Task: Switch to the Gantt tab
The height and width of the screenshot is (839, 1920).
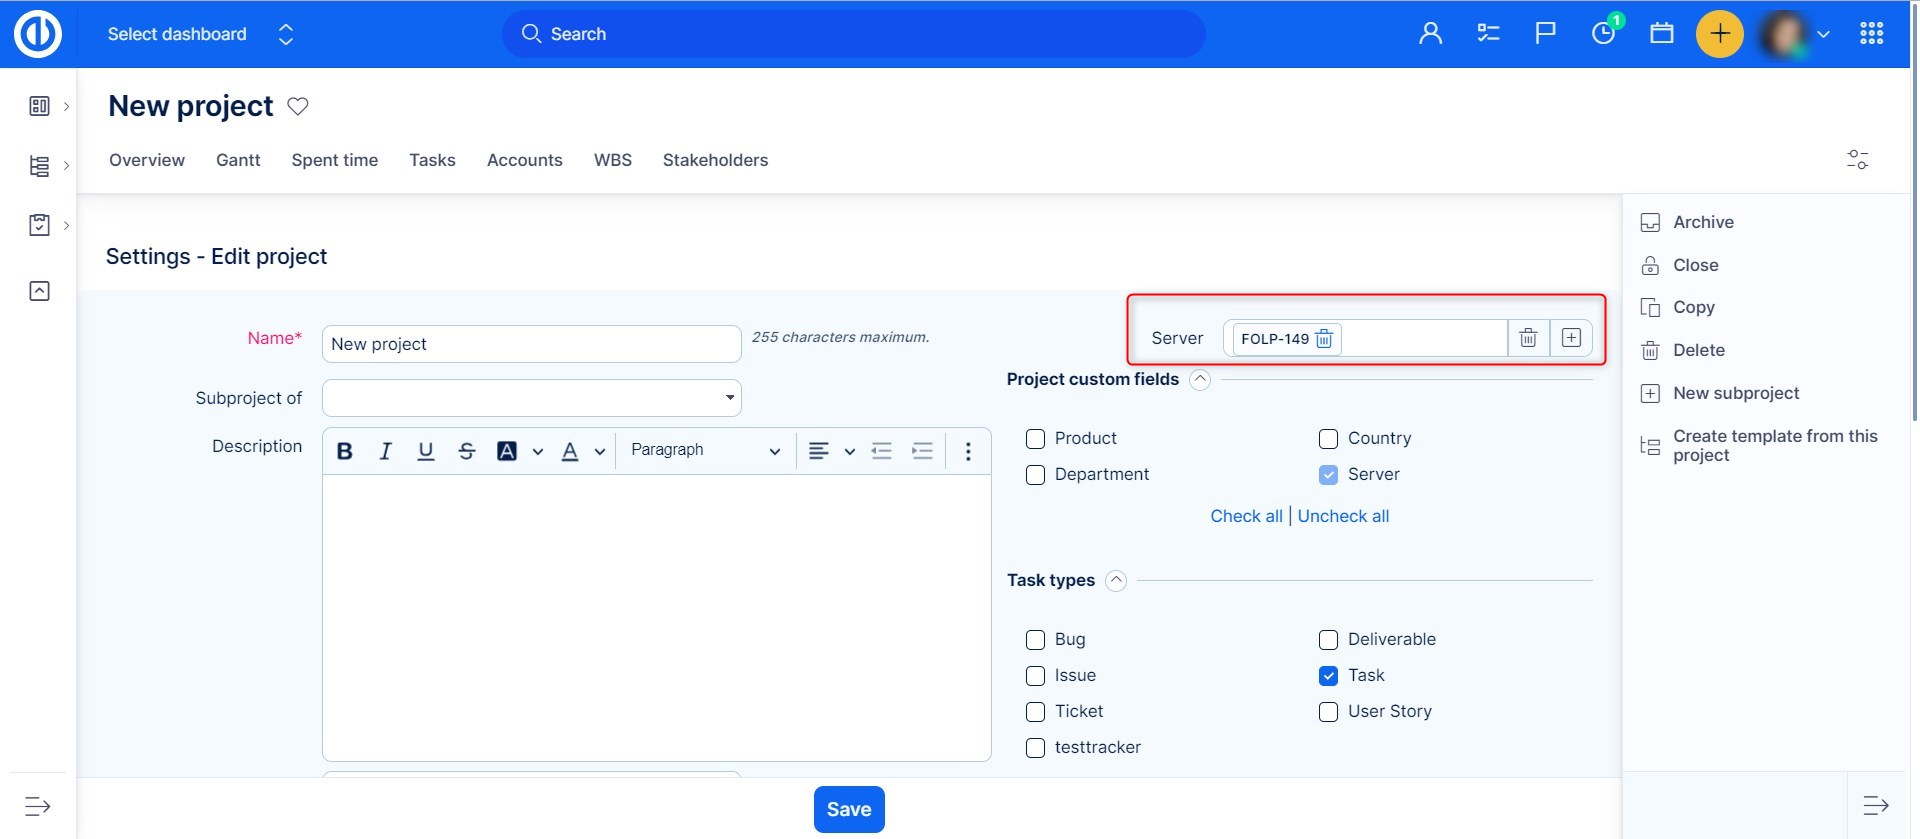Action: (x=238, y=160)
